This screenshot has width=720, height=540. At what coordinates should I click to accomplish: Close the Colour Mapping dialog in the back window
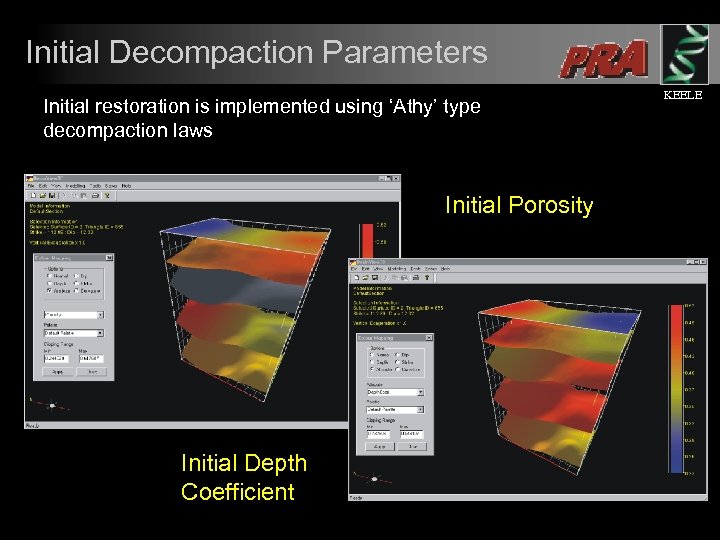tap(109, 258)
